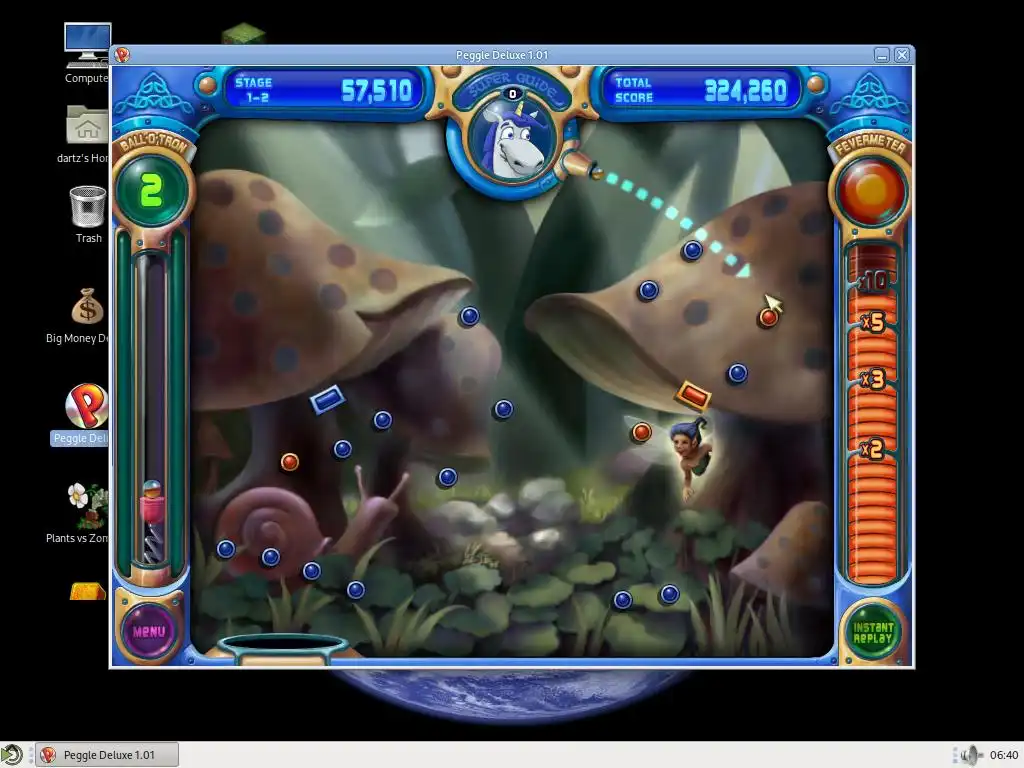Image resolution: width=1024 pixels, height=768 pixels.
Task: Click the spare ball in Ball-O-Tron tube
Action: coord(152,489)
